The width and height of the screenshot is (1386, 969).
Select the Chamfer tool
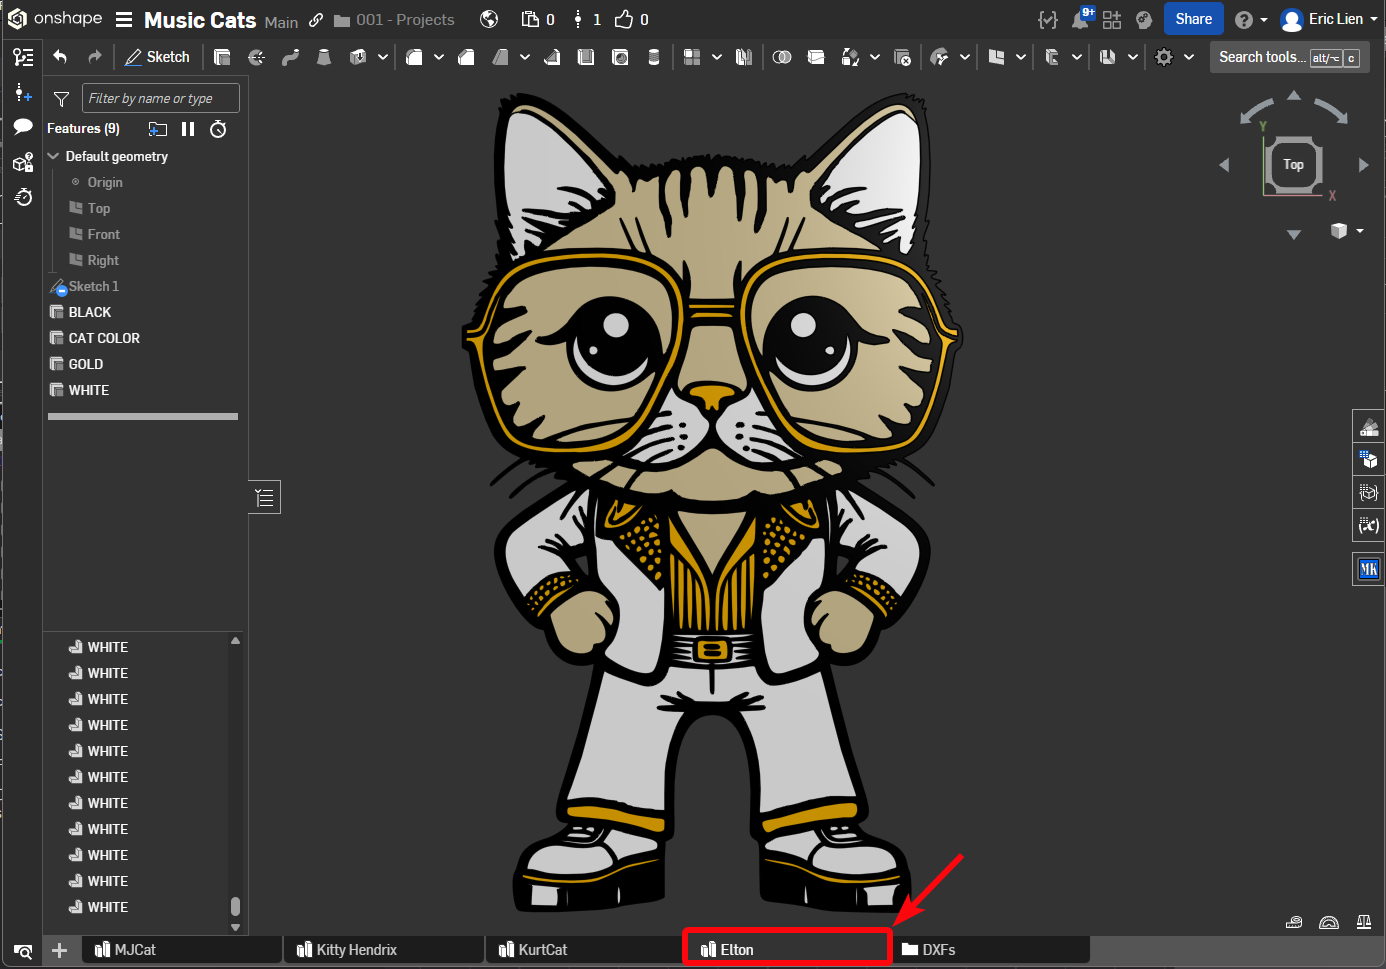pyautogui.click(x=466, y=57)
